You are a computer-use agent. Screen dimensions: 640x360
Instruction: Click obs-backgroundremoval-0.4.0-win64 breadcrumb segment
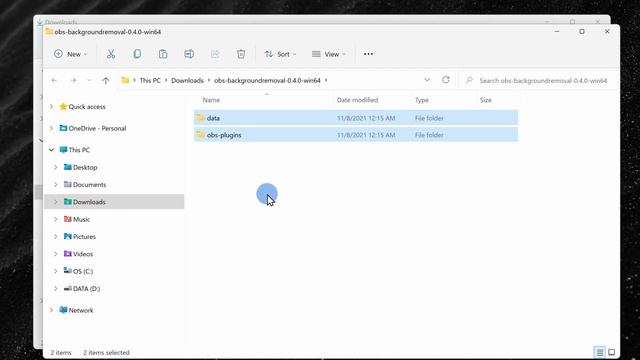(267, 80)
